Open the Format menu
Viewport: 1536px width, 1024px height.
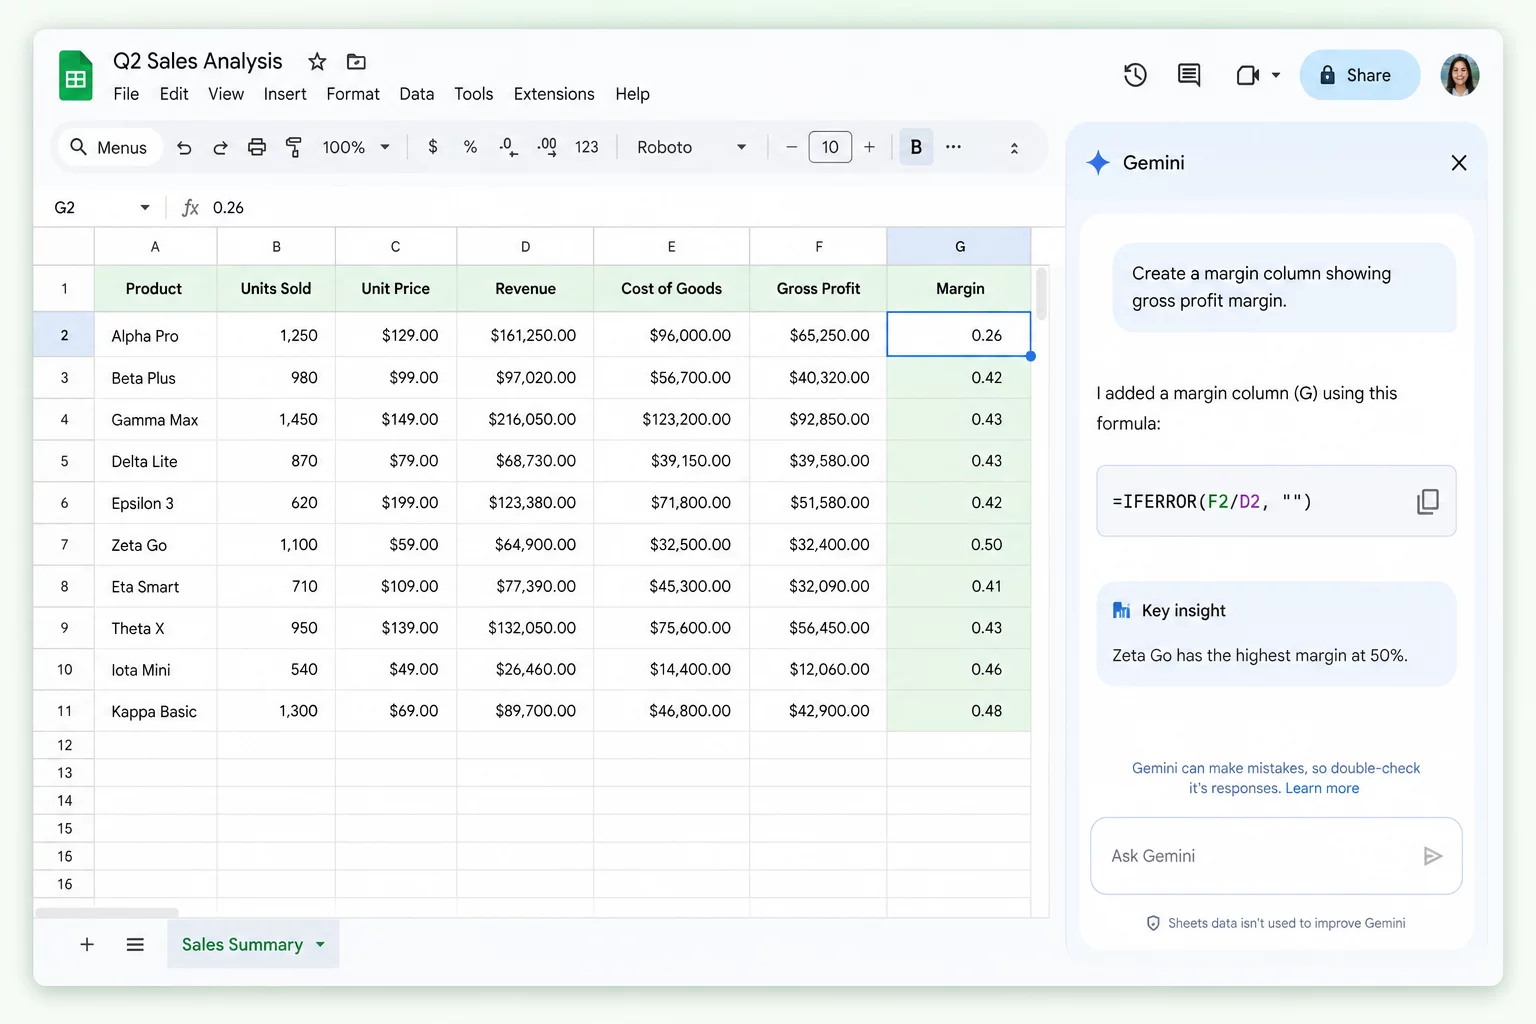(x=353, y=94)
